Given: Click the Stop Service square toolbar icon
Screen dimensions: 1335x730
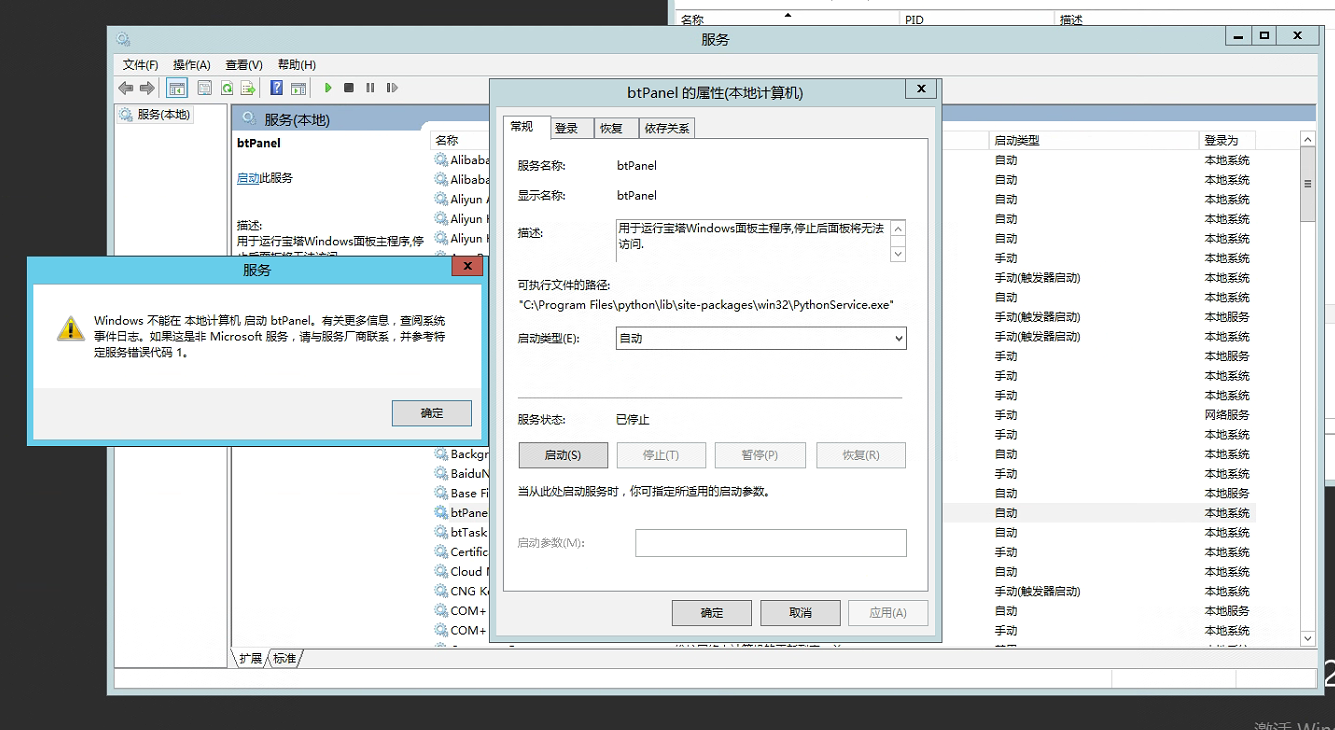Looking at the screenshot, I should (x=349, y=88).
